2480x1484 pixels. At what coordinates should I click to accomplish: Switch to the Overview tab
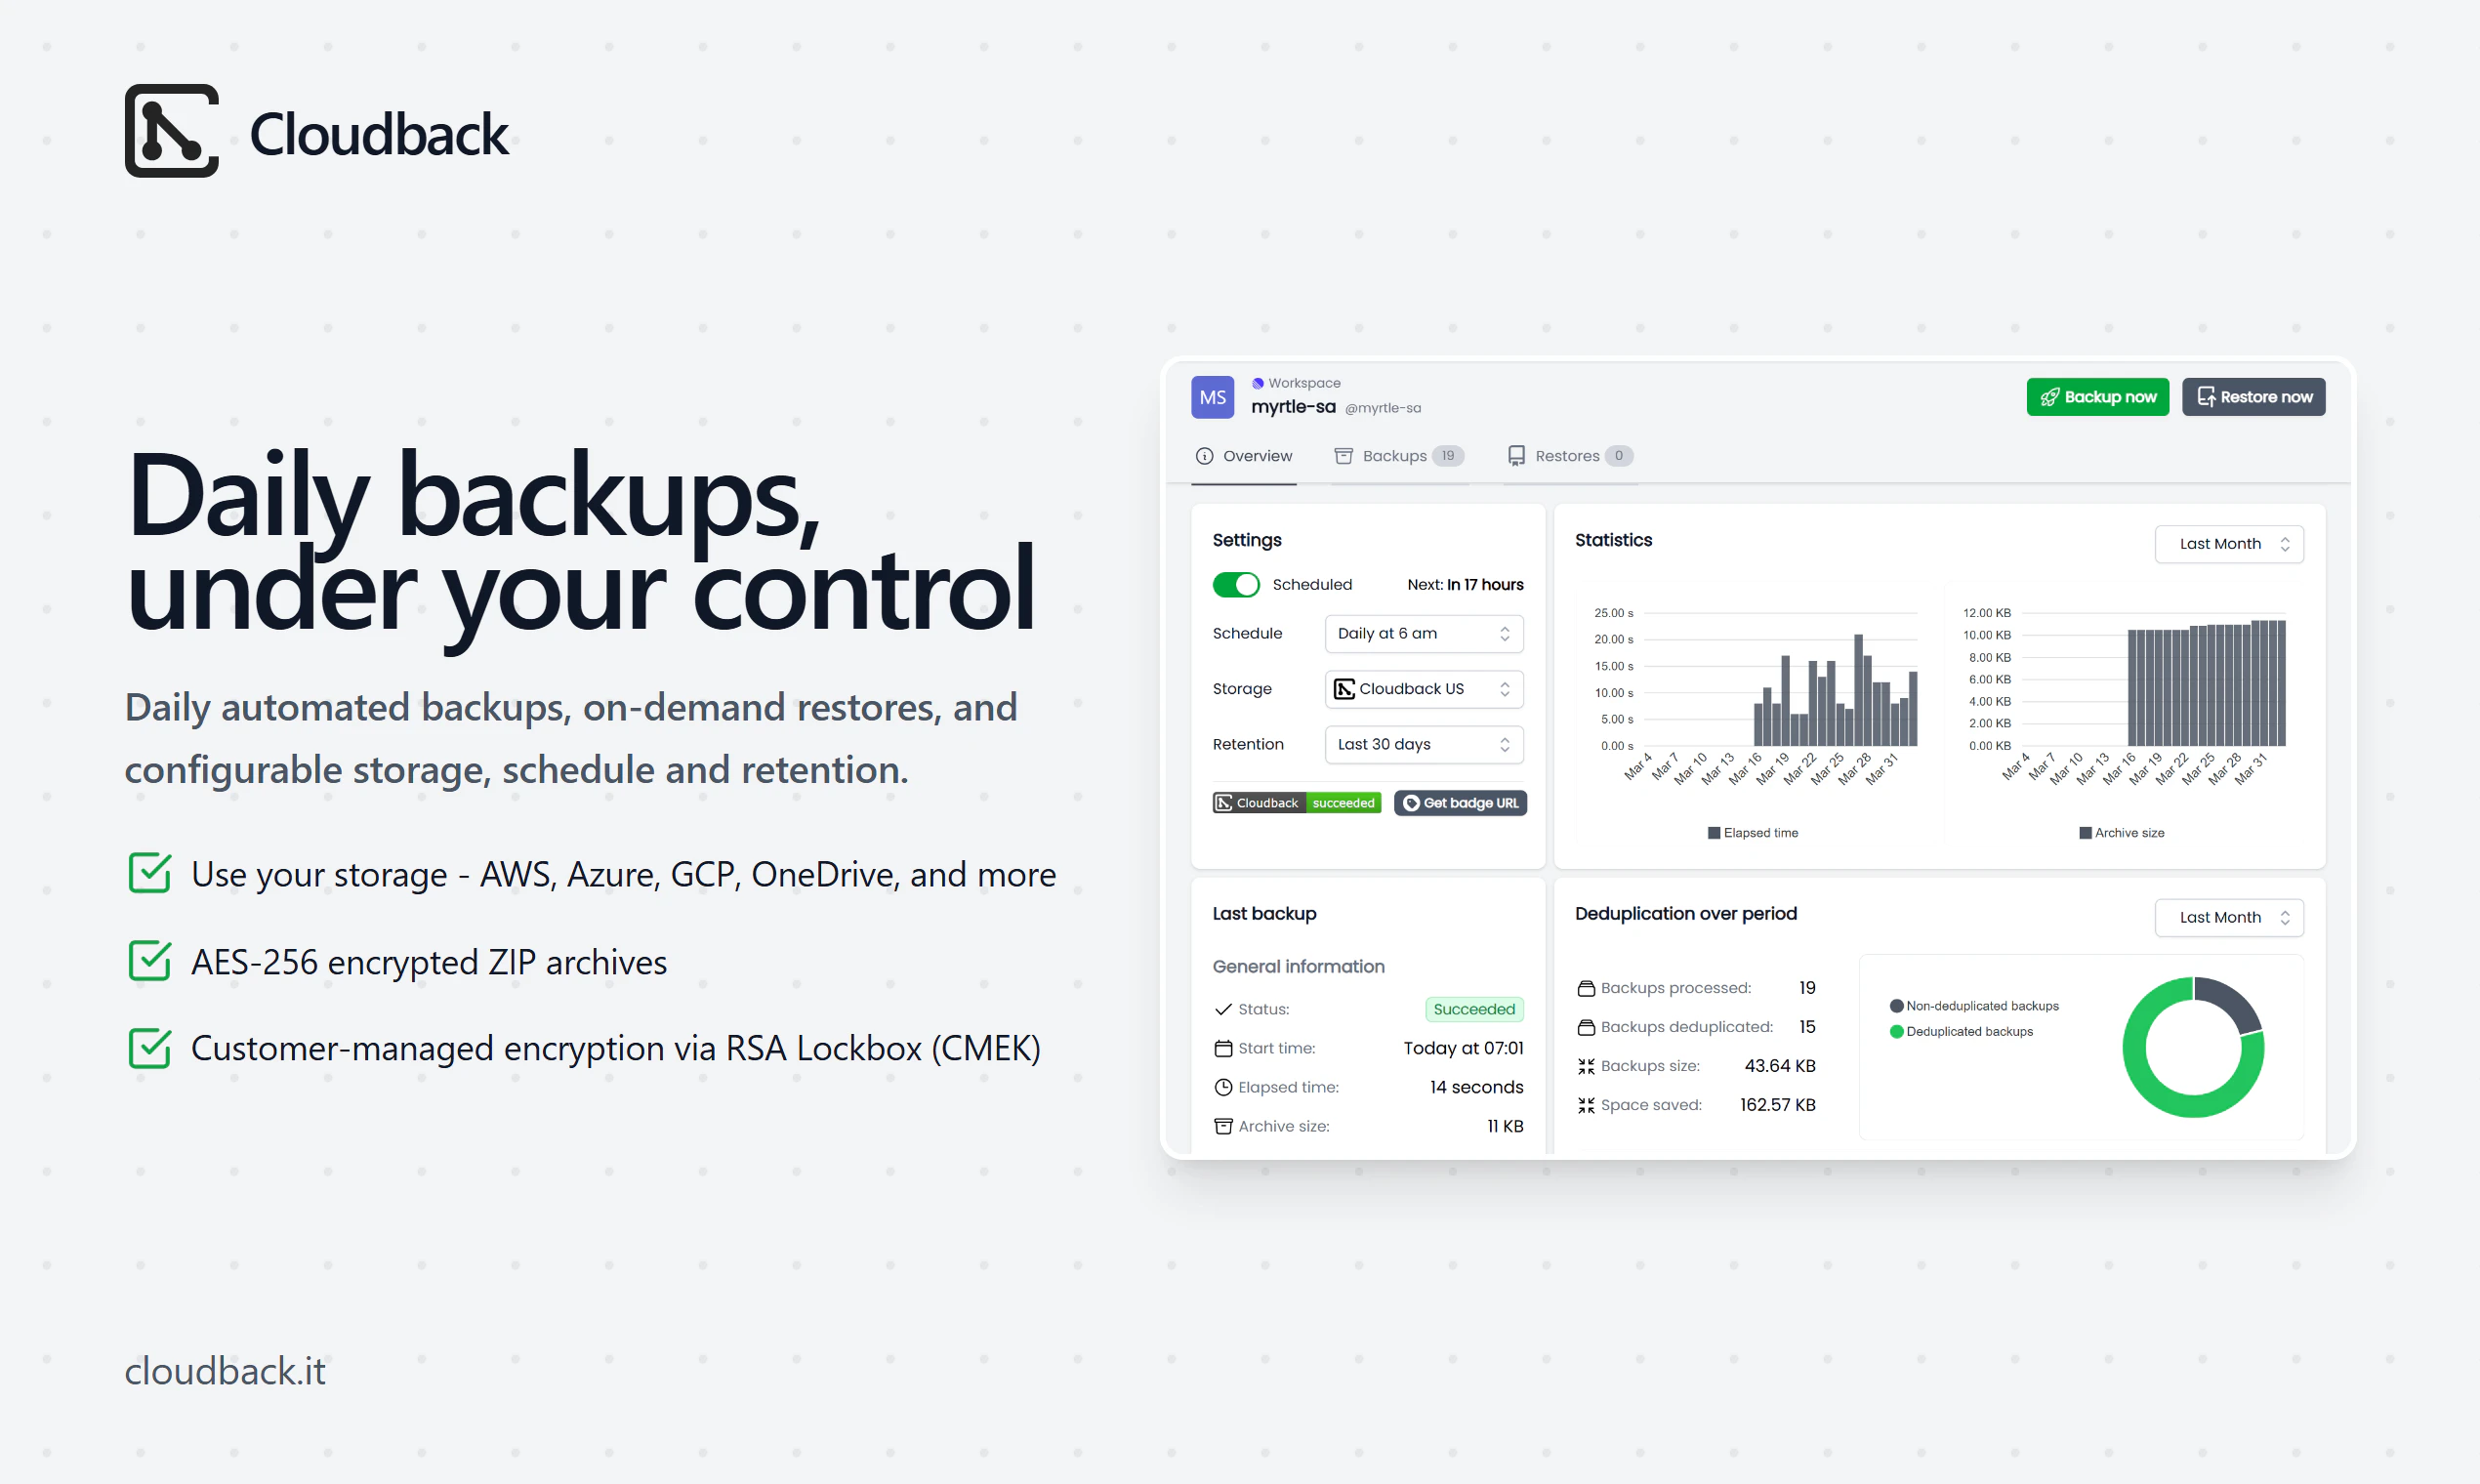1243,456
